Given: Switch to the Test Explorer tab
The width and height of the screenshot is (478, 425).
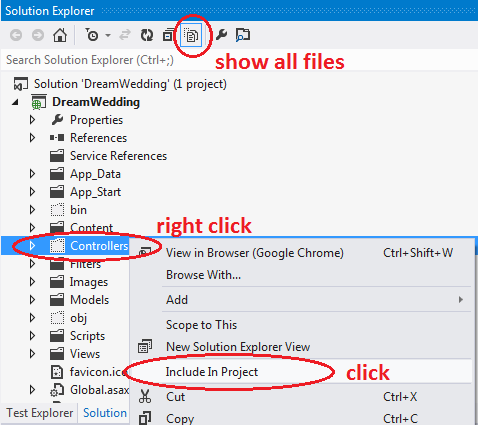Looking at the screenshot, I should 39,413.
